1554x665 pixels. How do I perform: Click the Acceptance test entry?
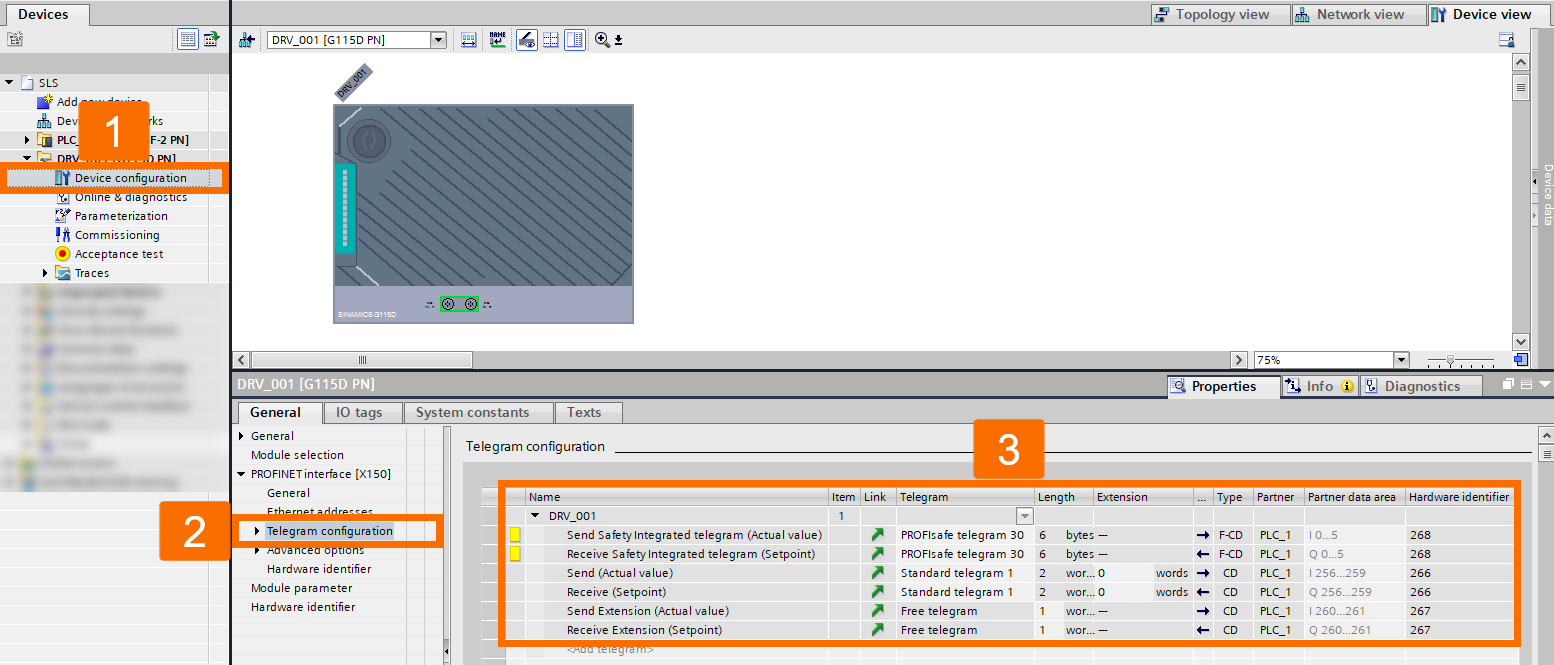(119, 253)
